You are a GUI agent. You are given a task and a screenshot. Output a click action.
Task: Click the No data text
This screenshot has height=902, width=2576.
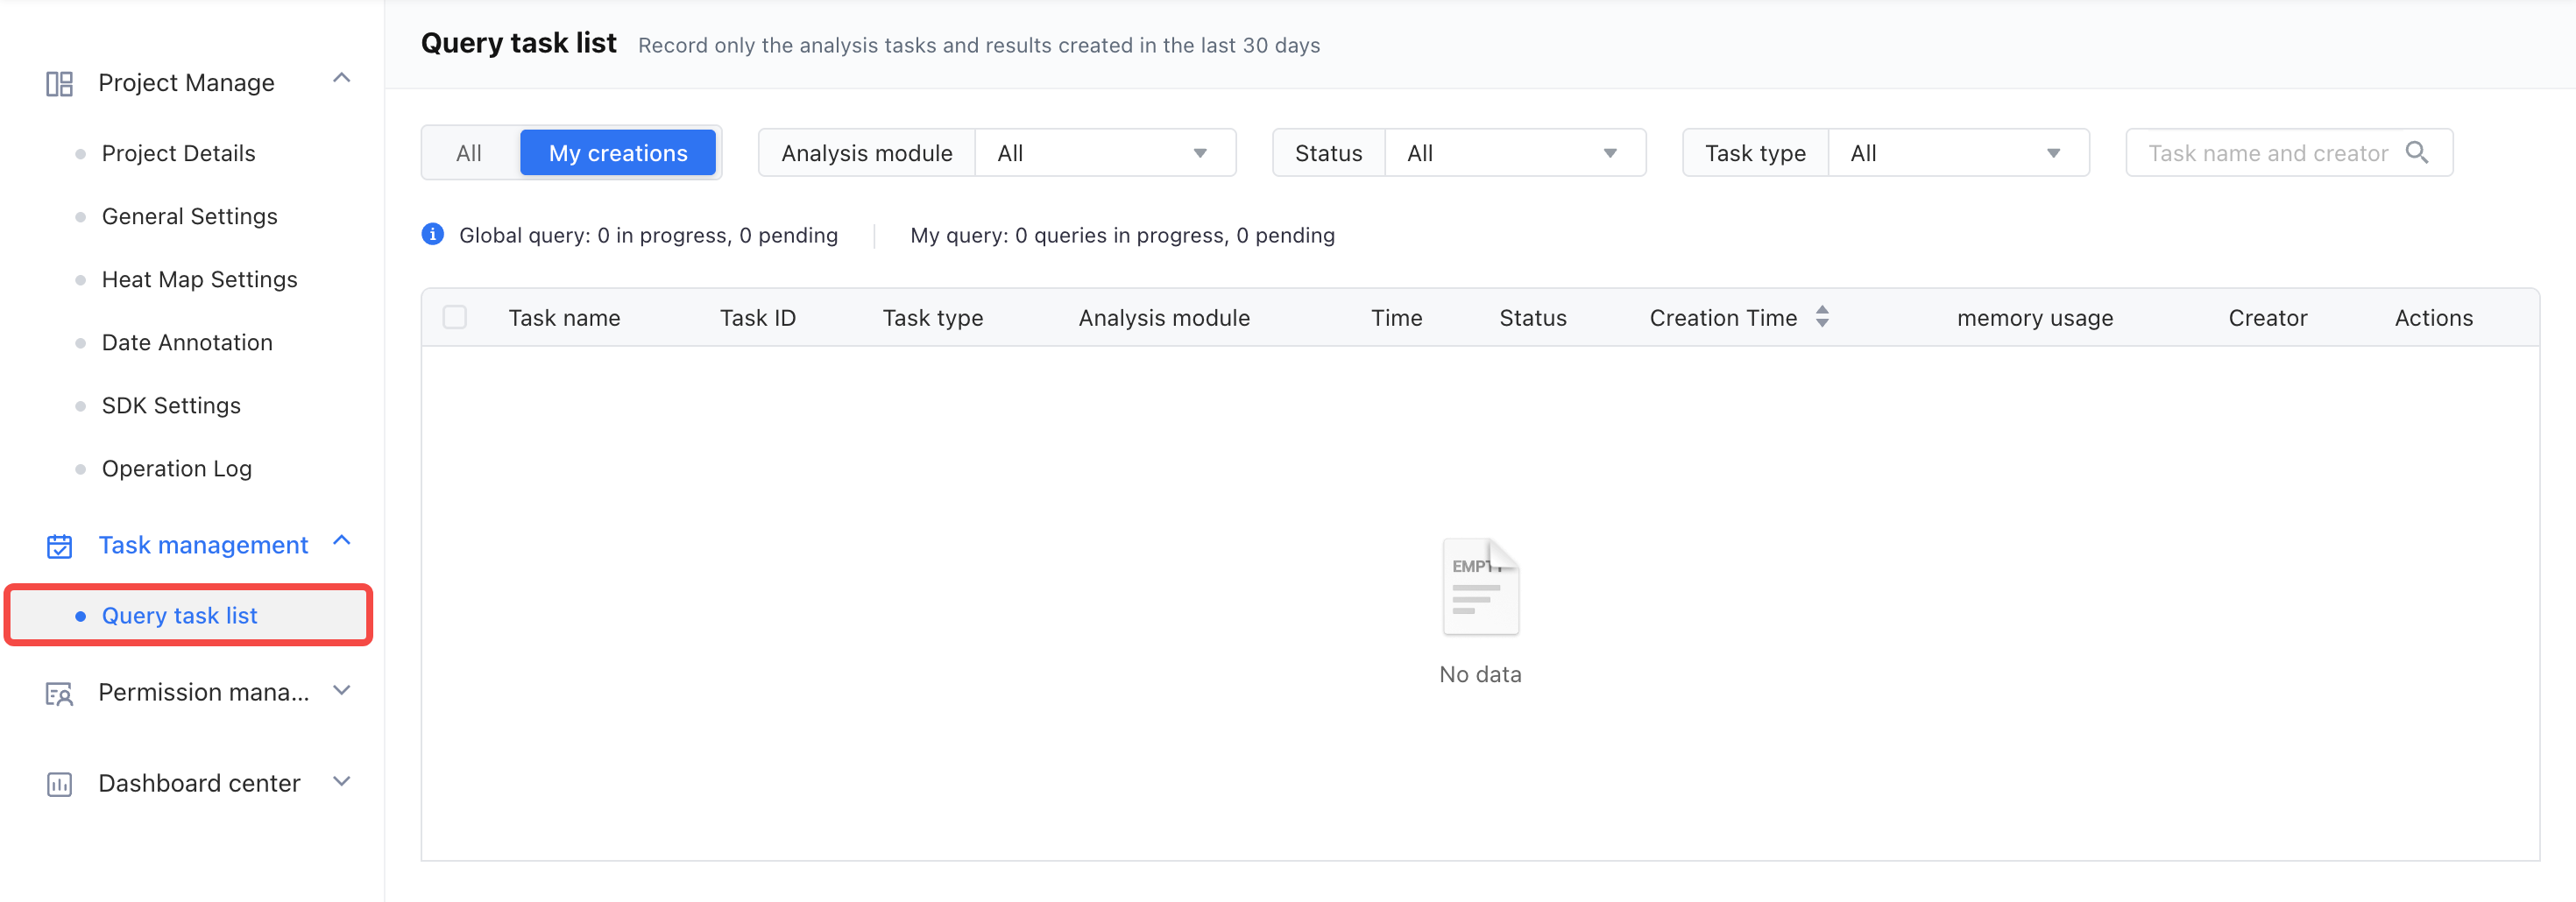pos(1480,674)
